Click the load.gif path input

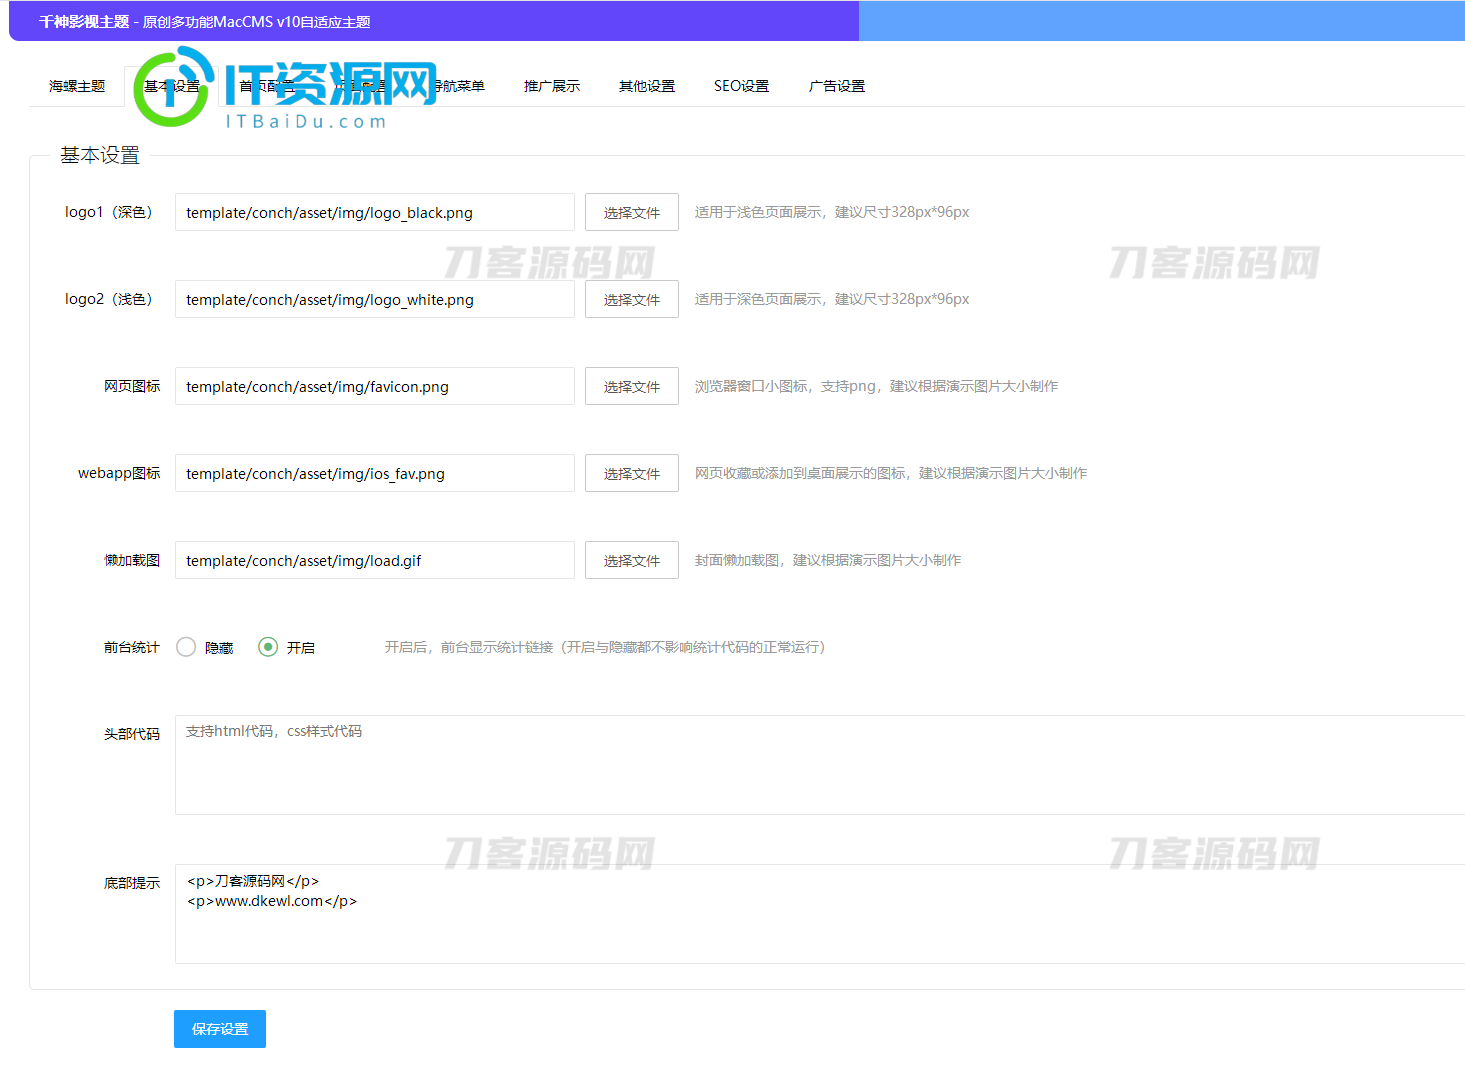click(x=375, y=560)
